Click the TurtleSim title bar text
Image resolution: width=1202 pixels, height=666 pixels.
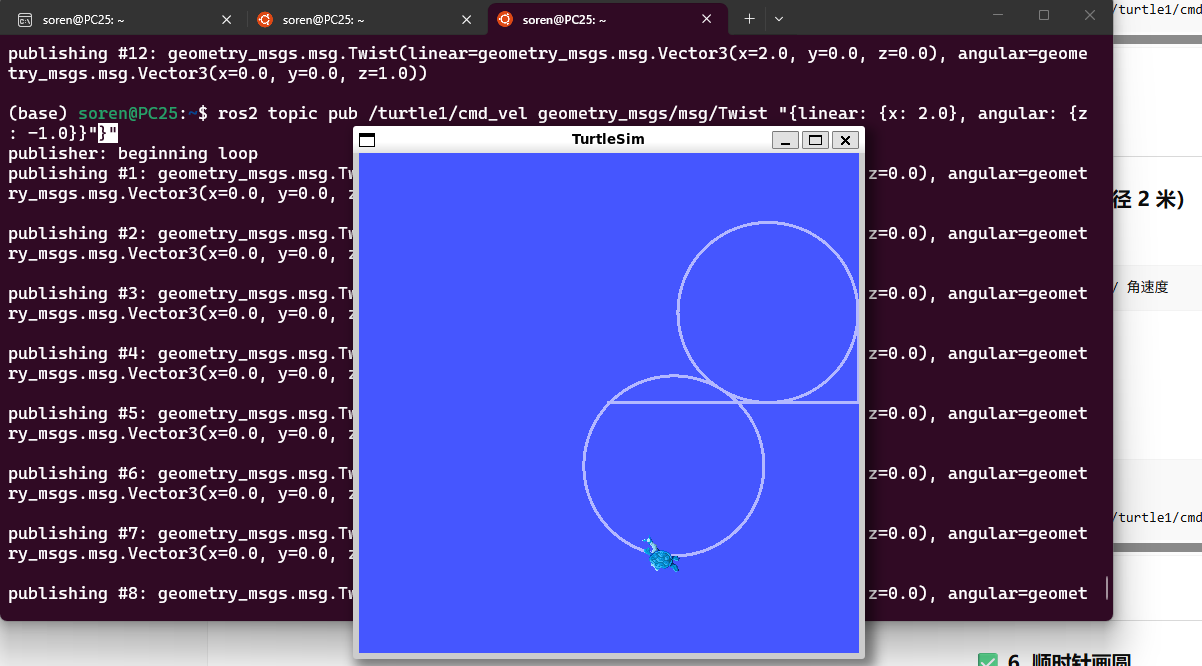click(608, 139)
